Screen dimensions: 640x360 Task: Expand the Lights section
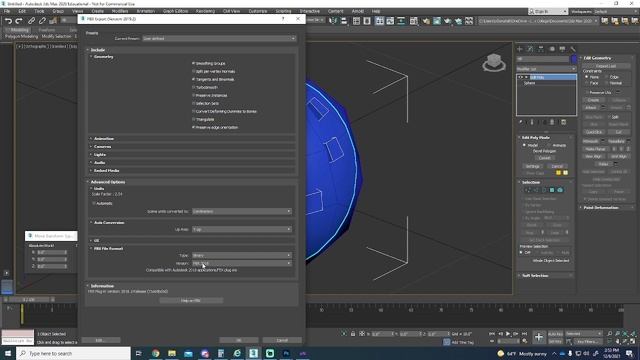click(x=100, y=155)
